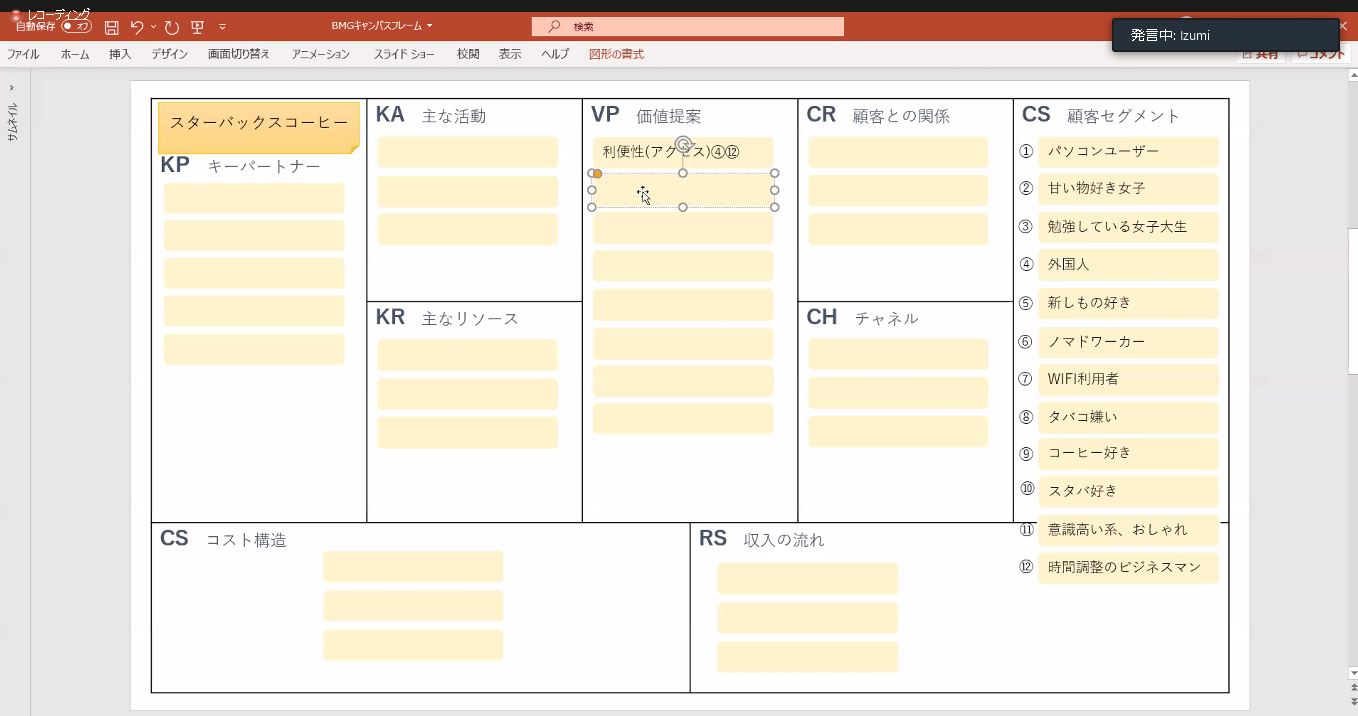The height and width of the screenshot is (716, 1358).
Task: Select the 時間調整のビジネスマン sticky note
Action: [1128, 568]
